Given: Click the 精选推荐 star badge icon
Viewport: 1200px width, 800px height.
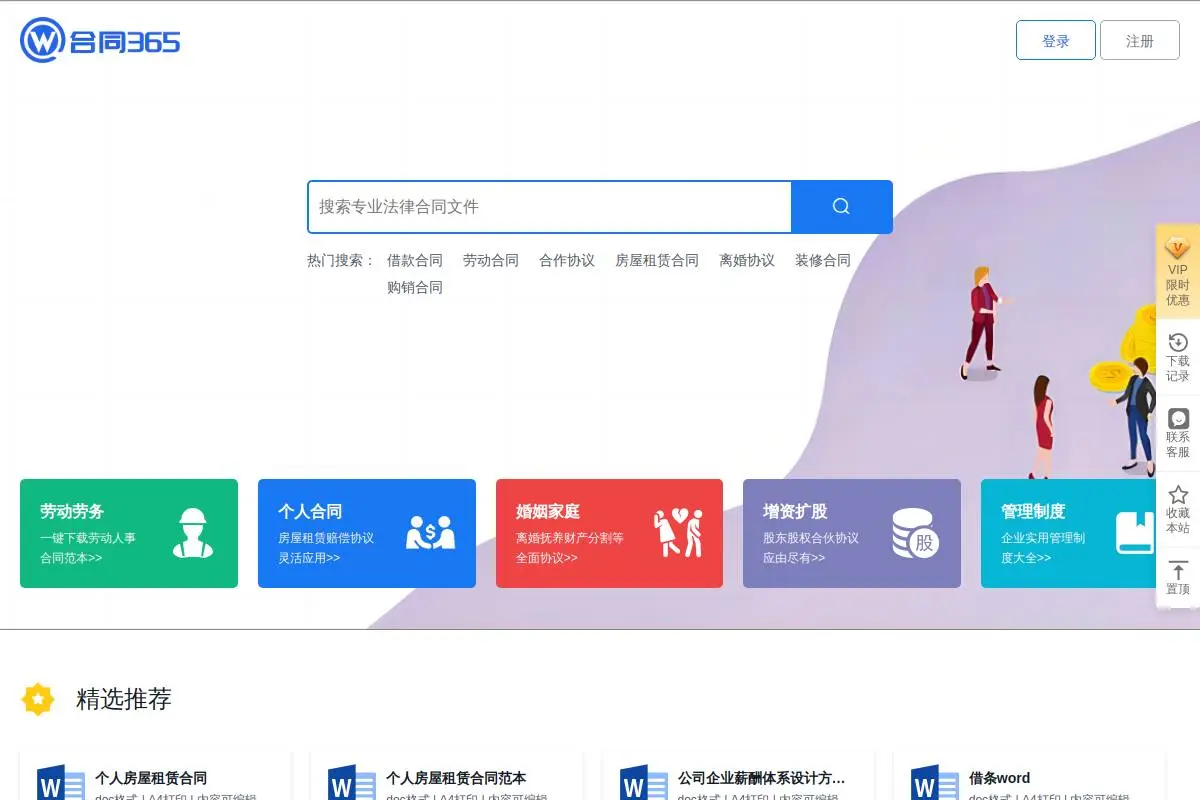Looking at the screenshot, I should [x=38, y=699].
